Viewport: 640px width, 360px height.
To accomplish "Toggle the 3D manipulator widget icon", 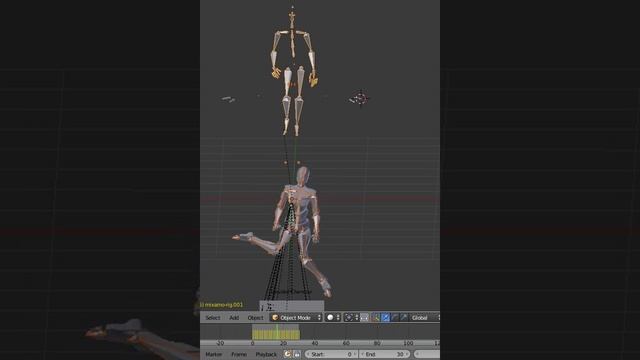I will [376, 318].
